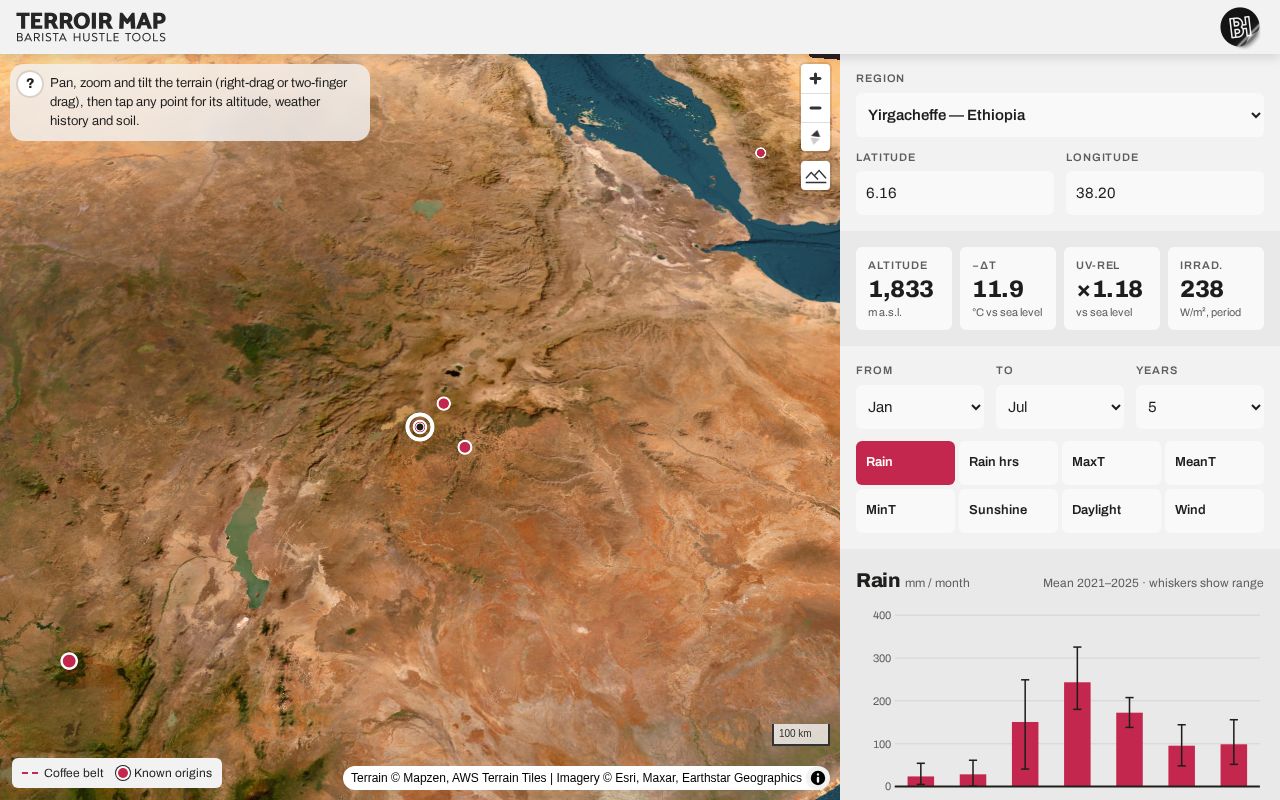Select the MeanT metric
This screenshot has width=1280, height=800.
1214,463
